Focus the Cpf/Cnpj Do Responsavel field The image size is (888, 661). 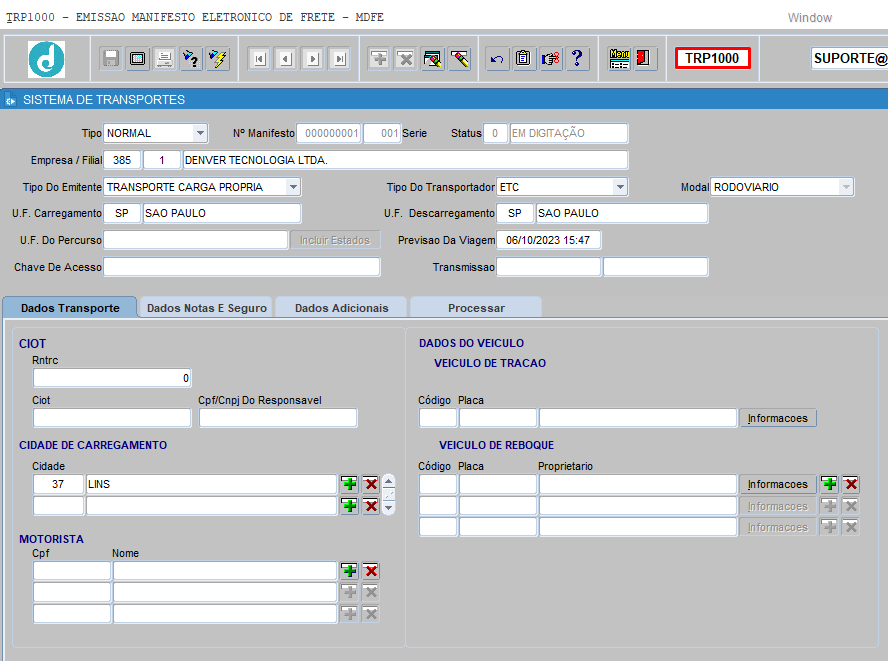tap(278, 418)
